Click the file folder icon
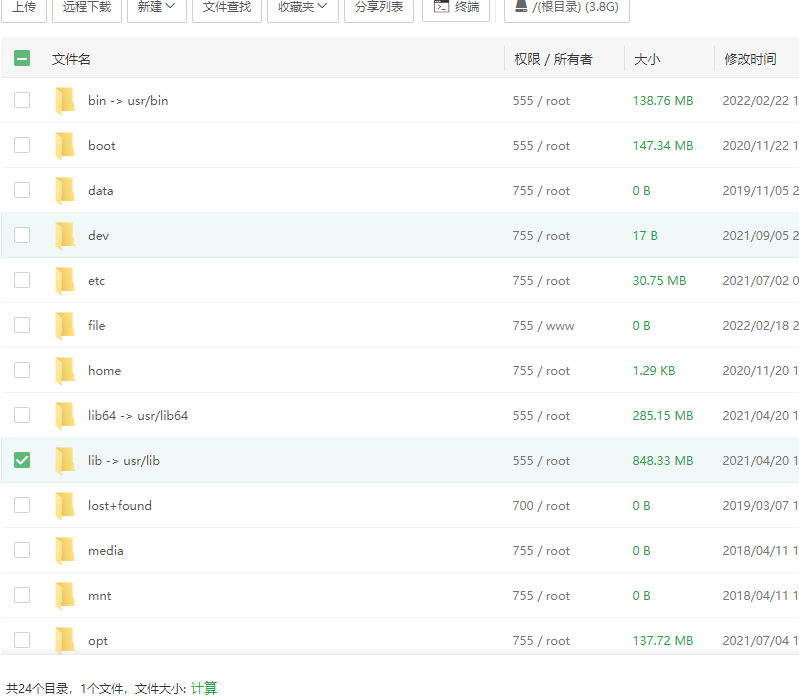 click(x=65, y=326)
